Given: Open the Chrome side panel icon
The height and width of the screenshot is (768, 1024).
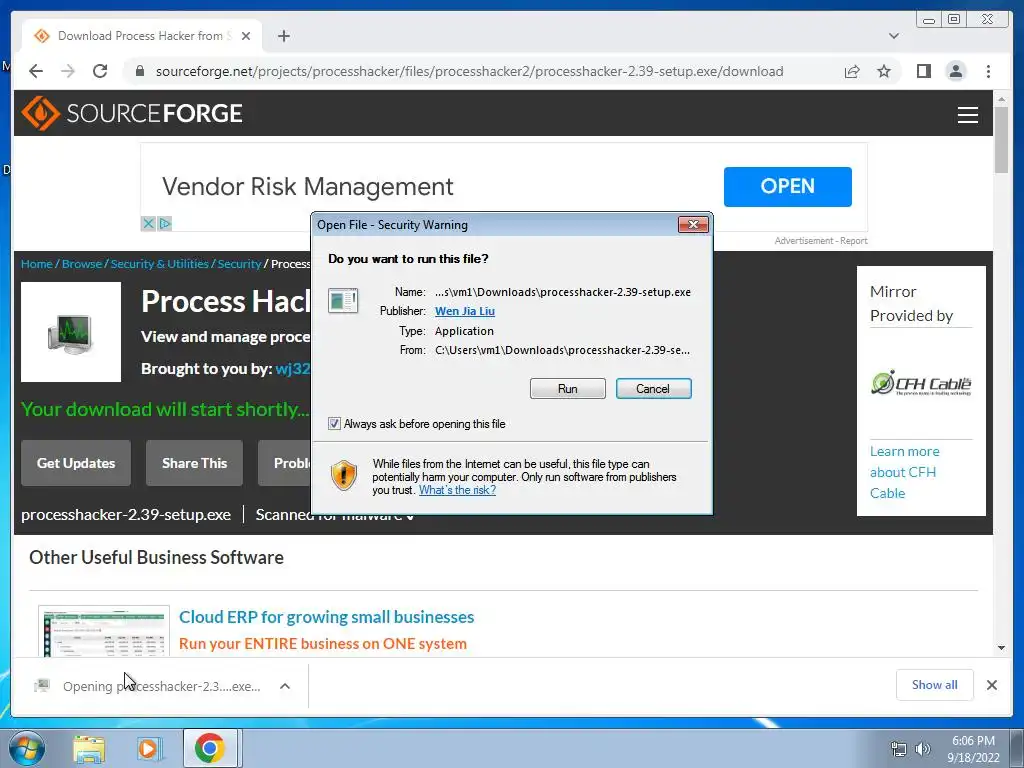Looking at the screenshot, I should click(923, 71).
